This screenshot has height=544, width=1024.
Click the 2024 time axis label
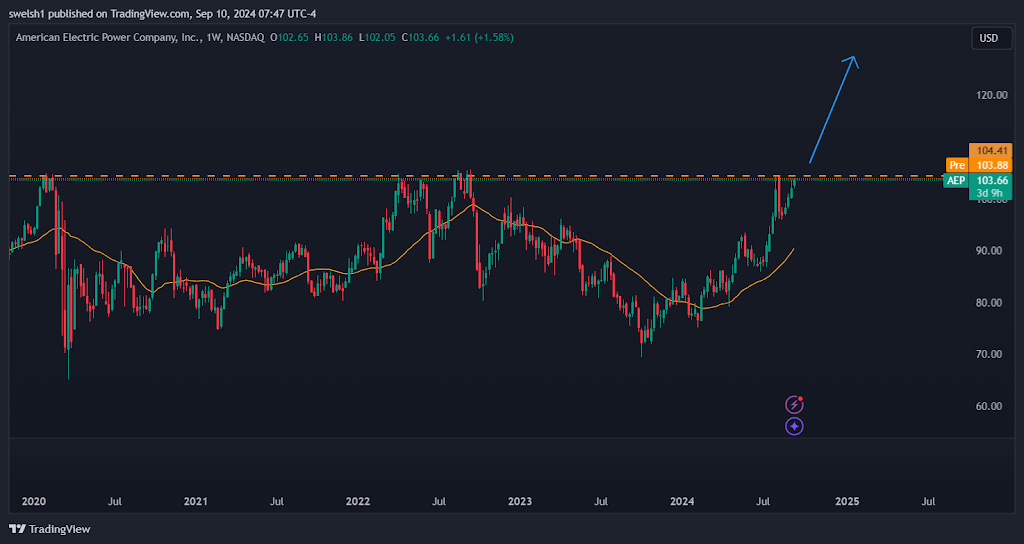pyautogui.click(x=682, y=502)
